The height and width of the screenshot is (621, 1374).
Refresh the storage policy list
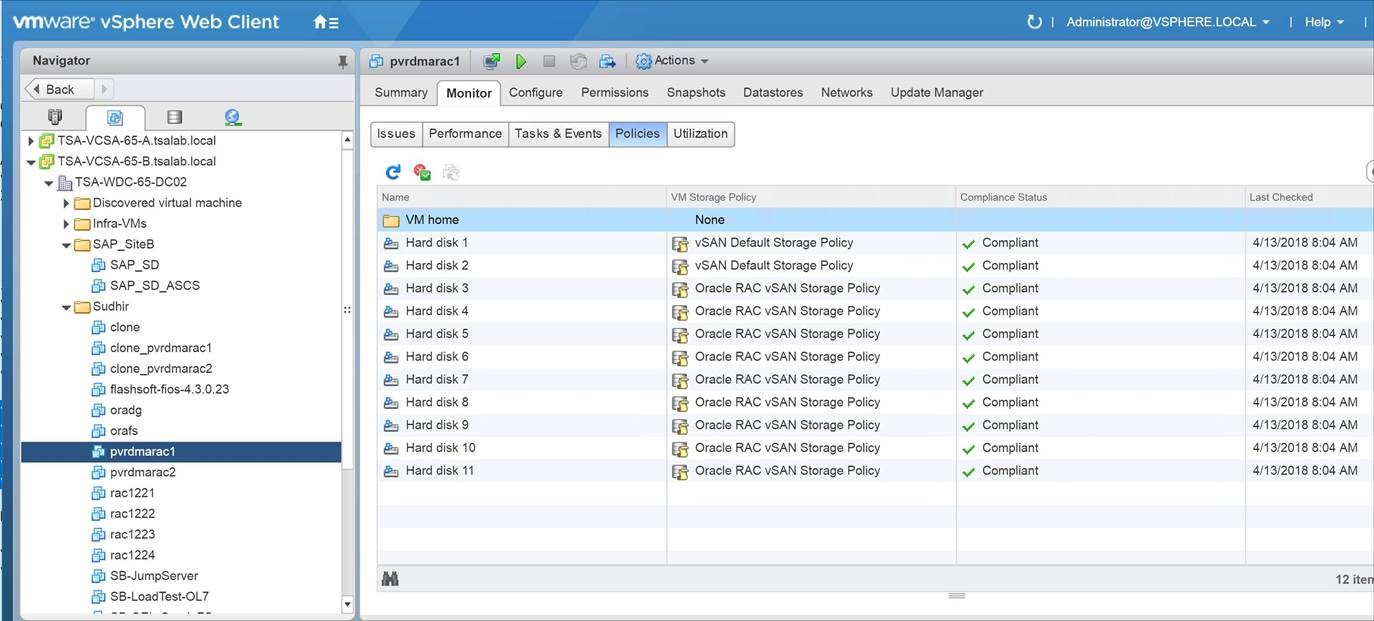tap(393, 173)
